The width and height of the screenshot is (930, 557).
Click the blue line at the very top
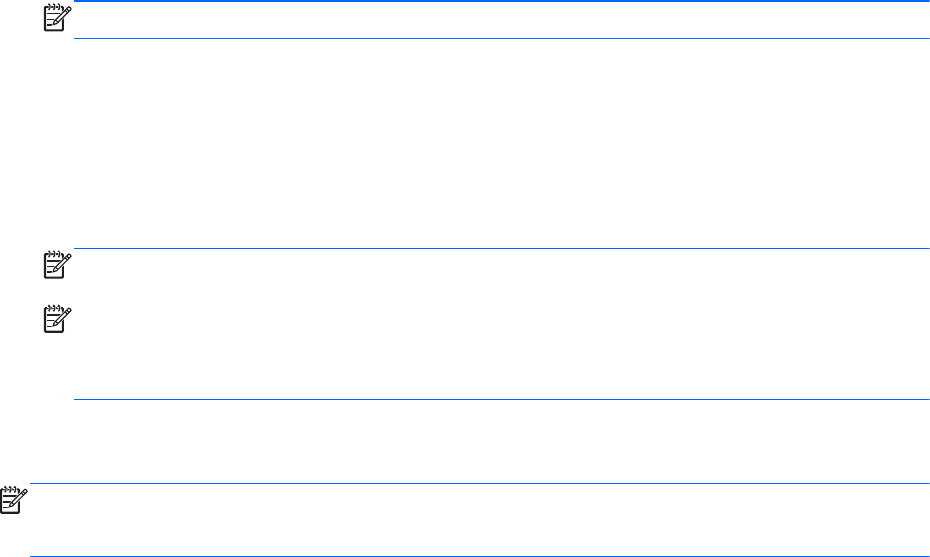point(500,2)
